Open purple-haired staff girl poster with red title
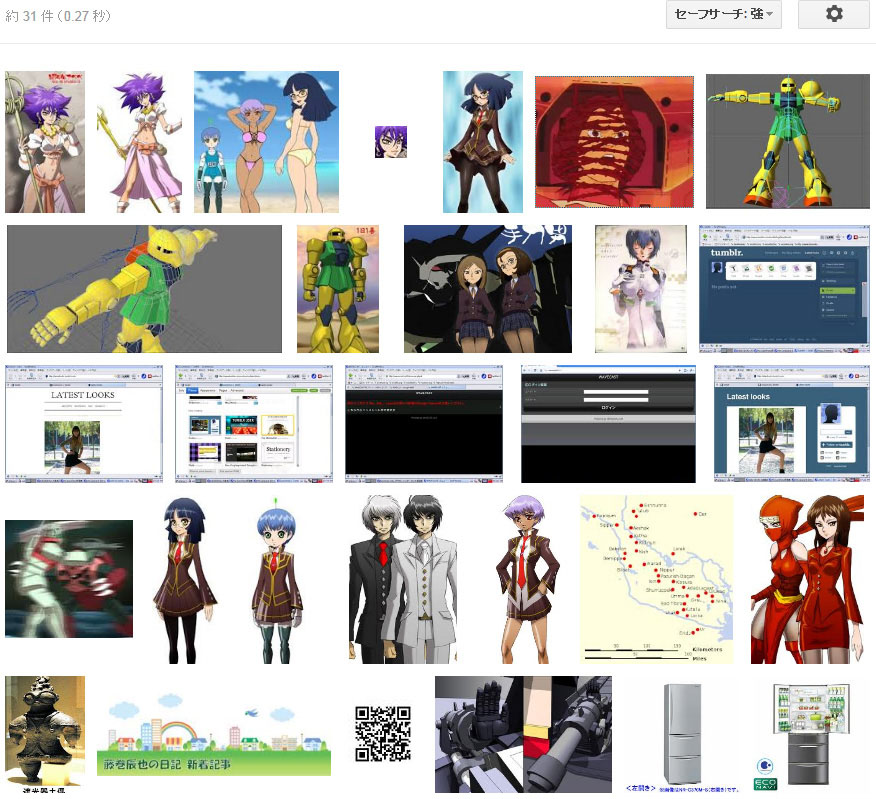 coord(45,142)
